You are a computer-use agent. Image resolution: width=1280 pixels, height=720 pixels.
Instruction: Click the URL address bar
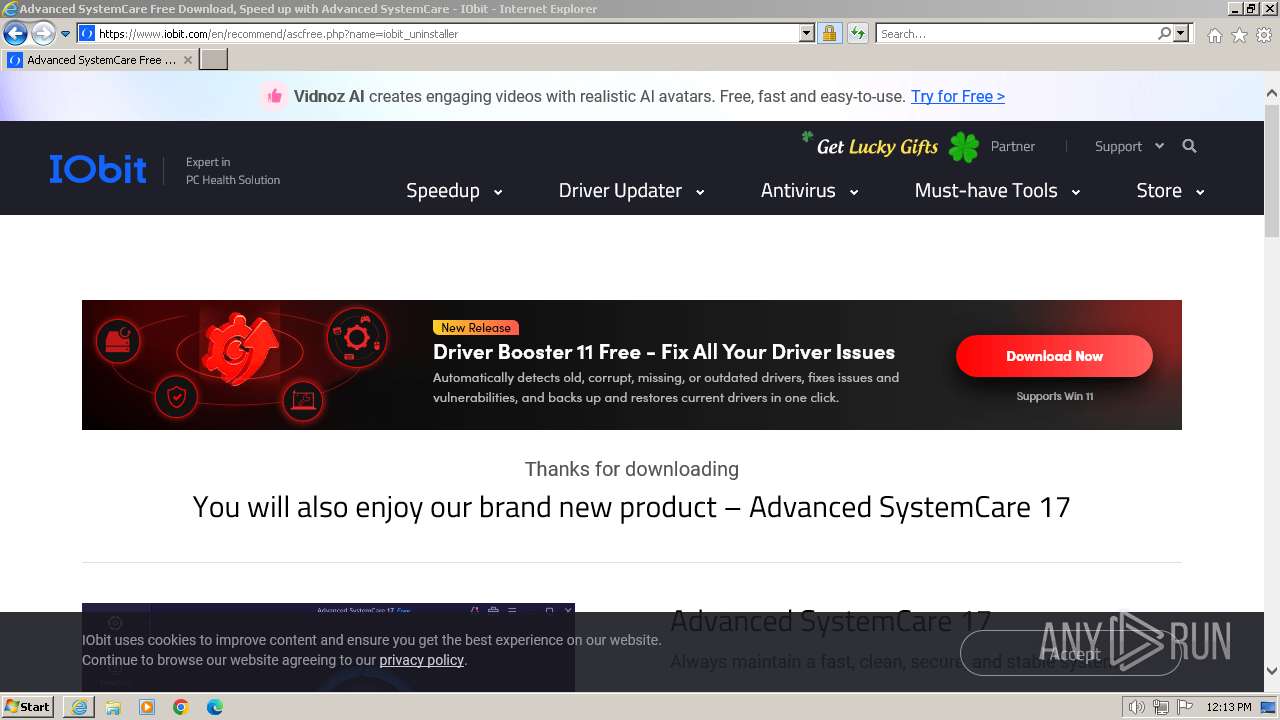coord(446,33)
